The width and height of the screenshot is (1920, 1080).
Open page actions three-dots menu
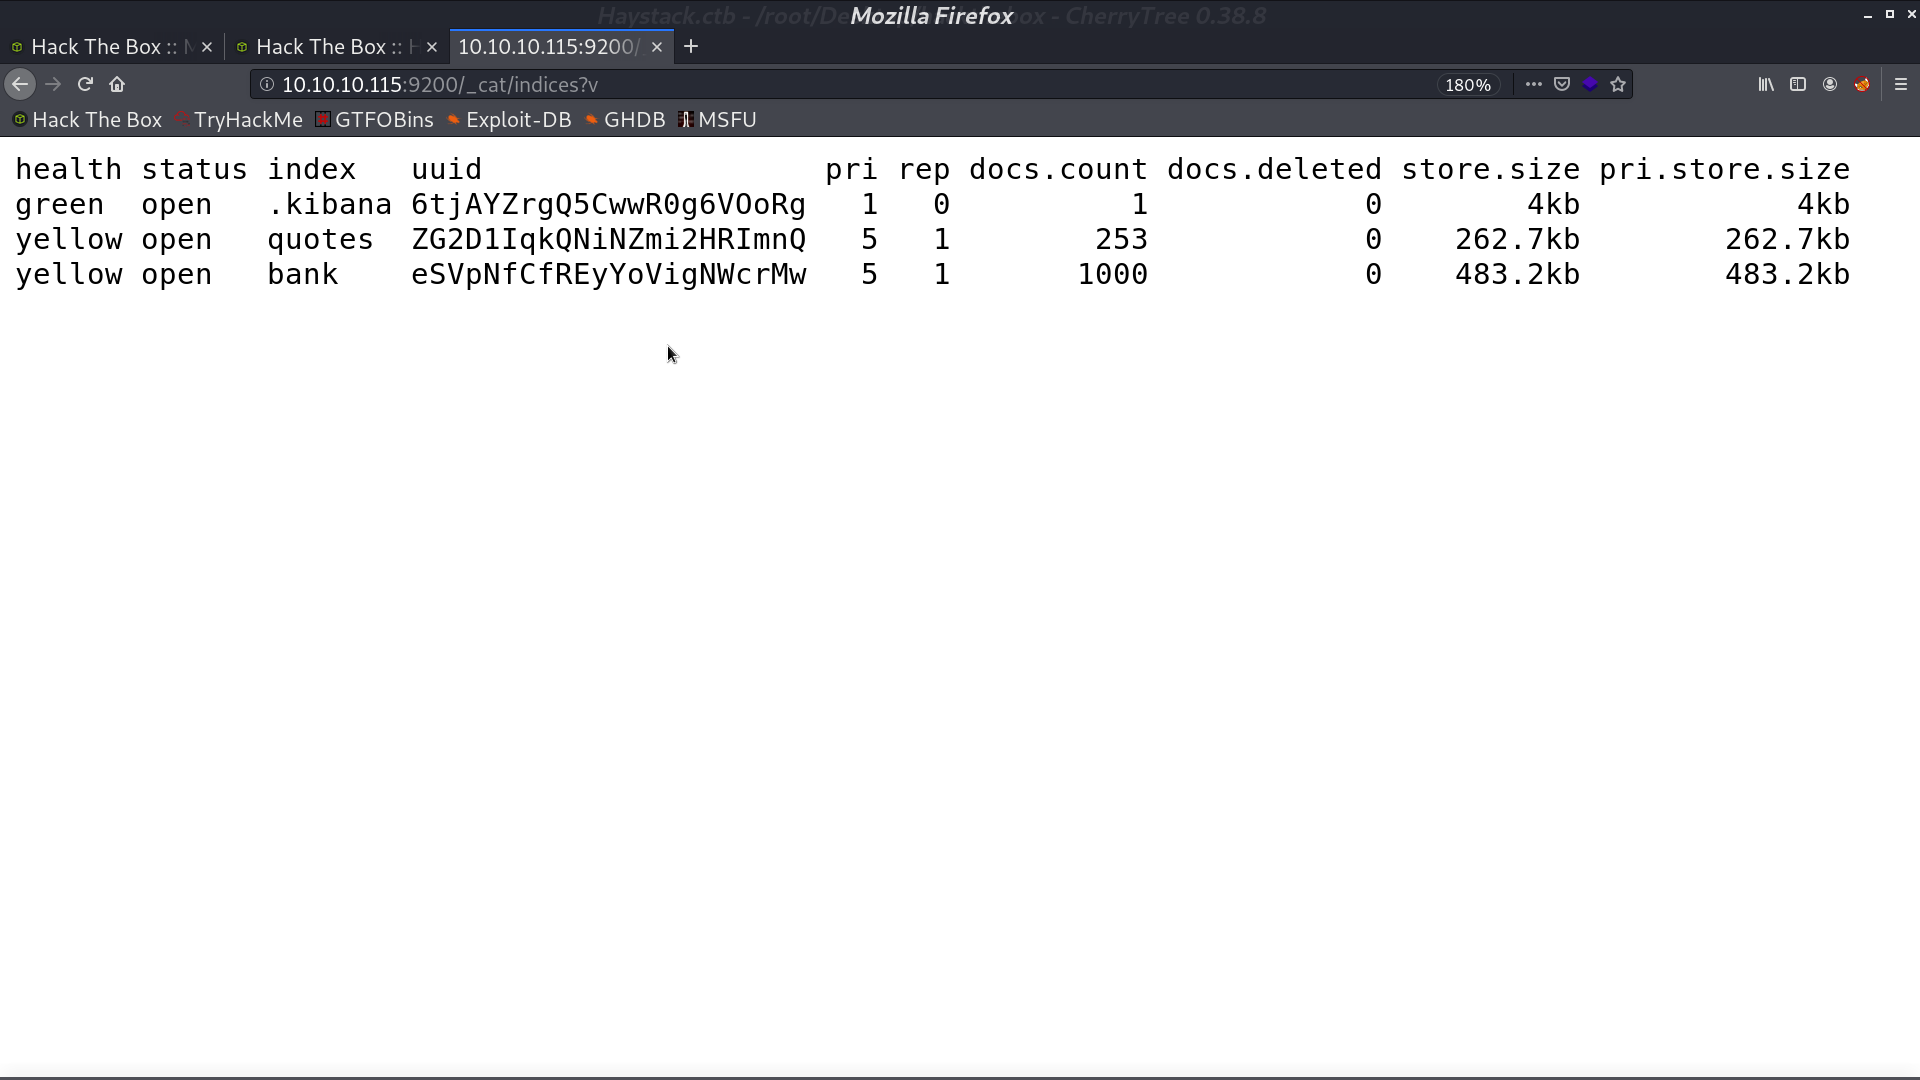(x=1533, y=85)
